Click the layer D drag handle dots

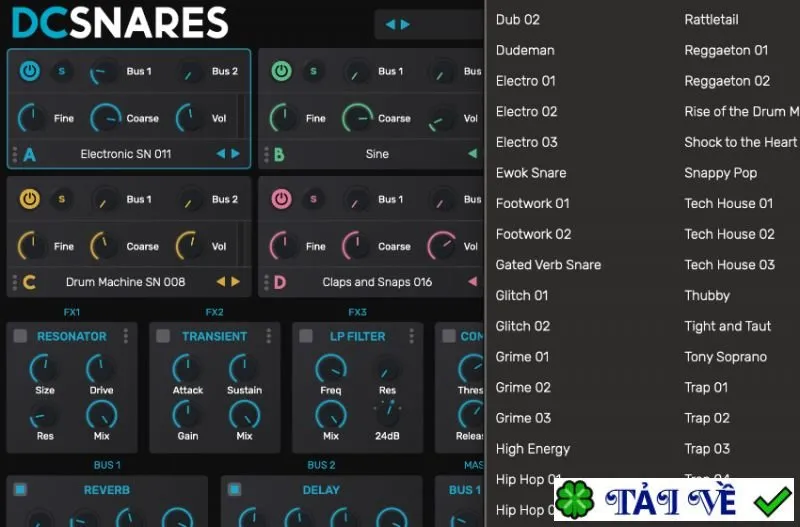266,282
